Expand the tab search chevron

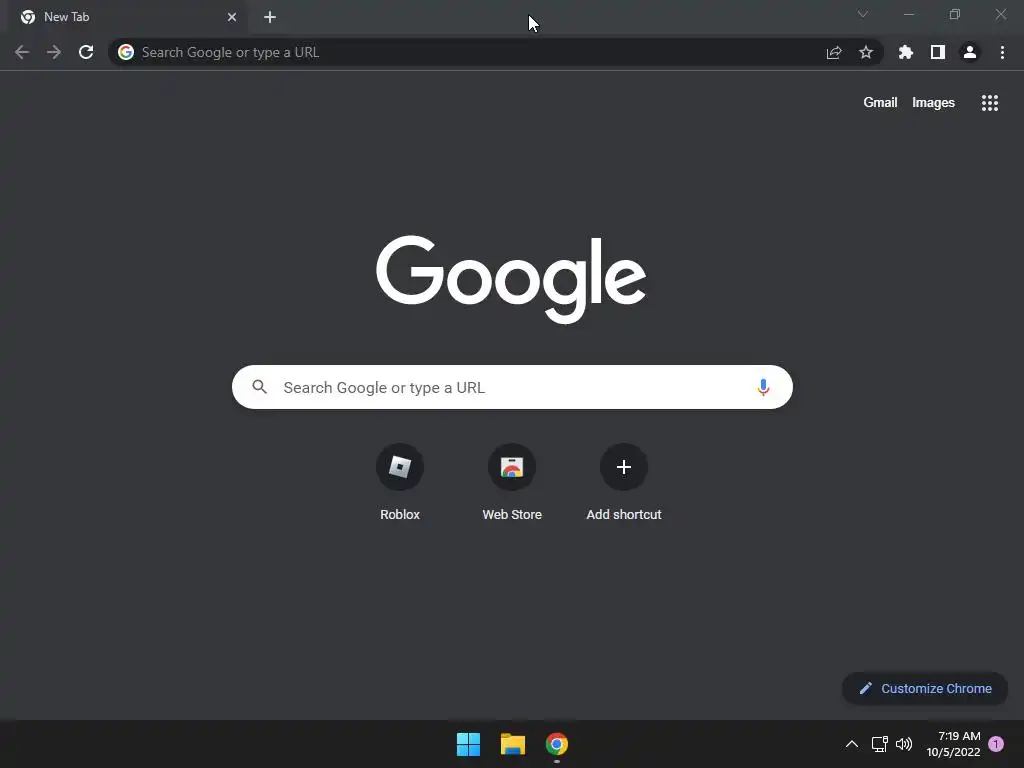[863, 14]
